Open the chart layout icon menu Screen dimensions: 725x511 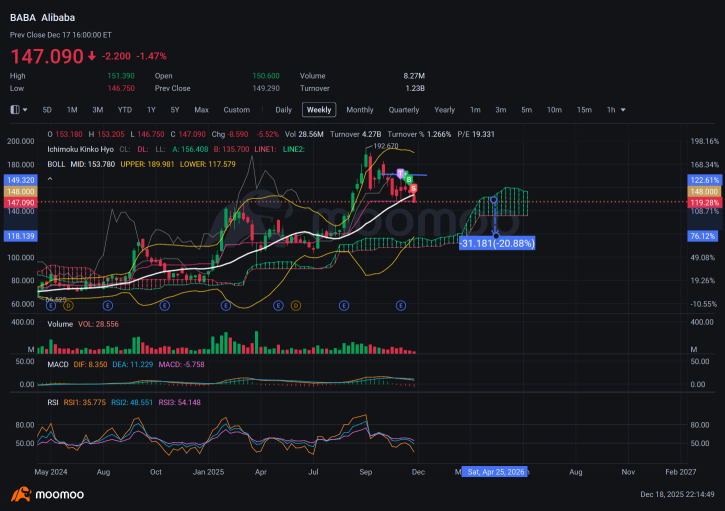point(18,110)
